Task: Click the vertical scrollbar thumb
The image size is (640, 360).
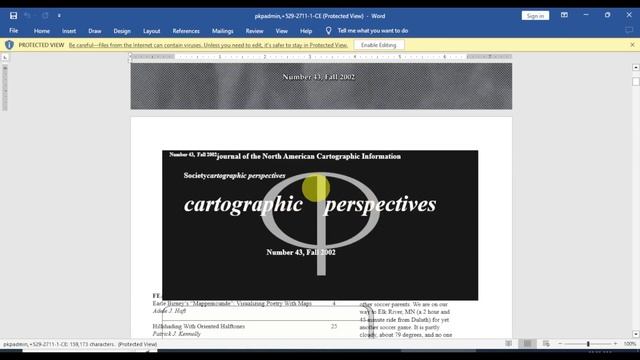Action: pyautogui.click(x=636, y=82)
